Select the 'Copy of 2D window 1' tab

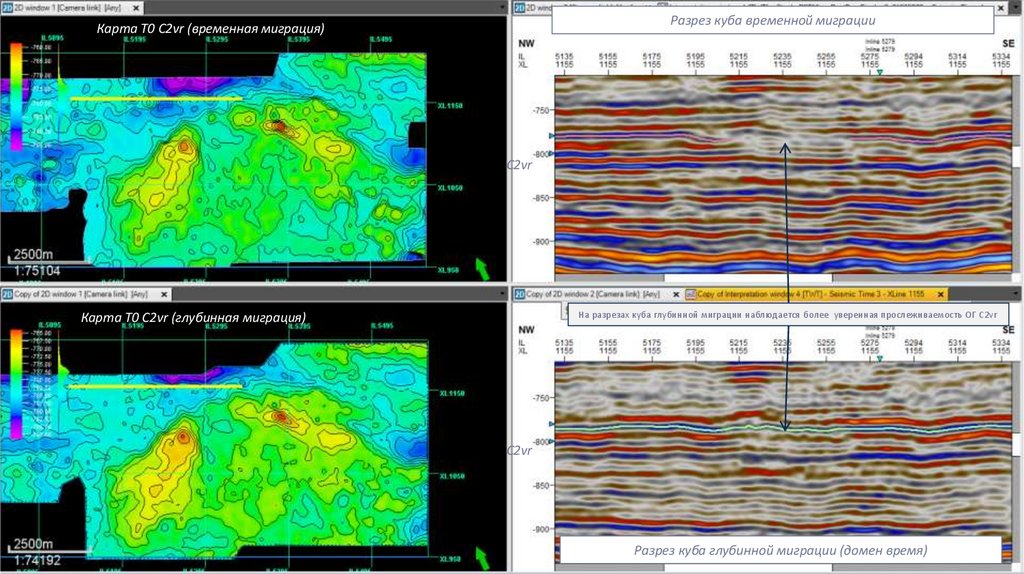[86, 295]
